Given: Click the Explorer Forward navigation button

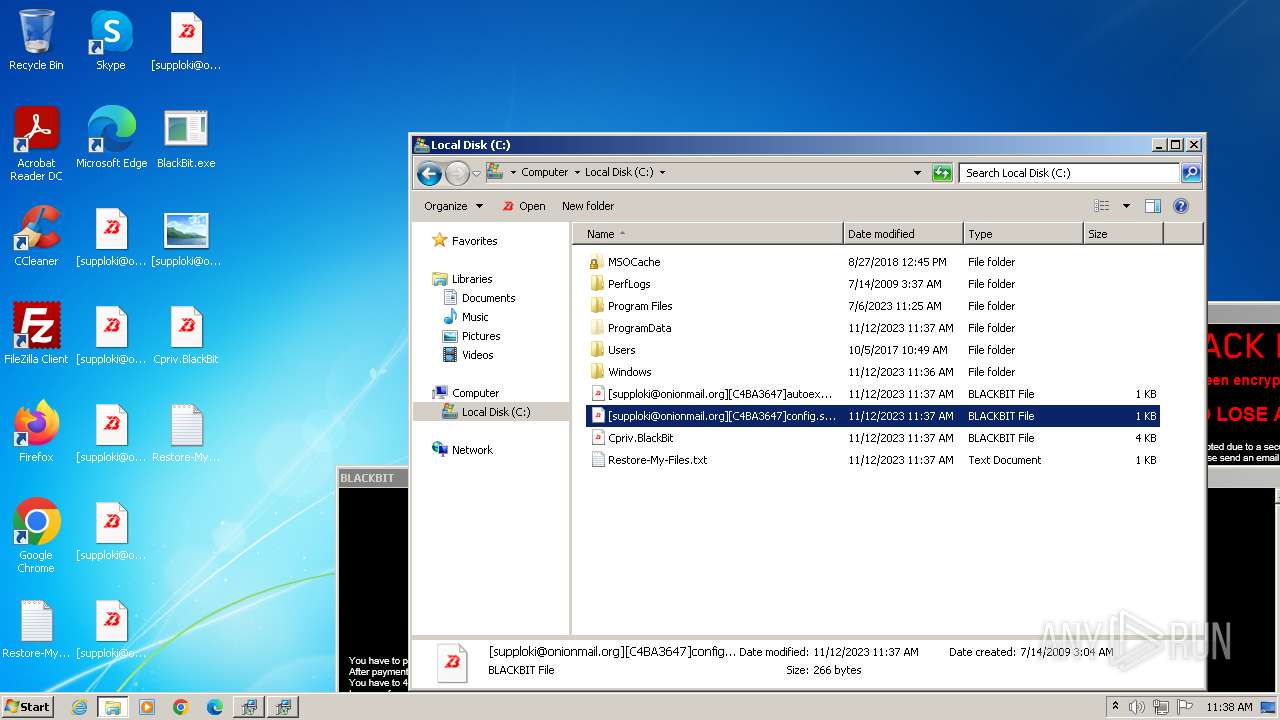Looking at the screenshot, I should tap(457, 173).
